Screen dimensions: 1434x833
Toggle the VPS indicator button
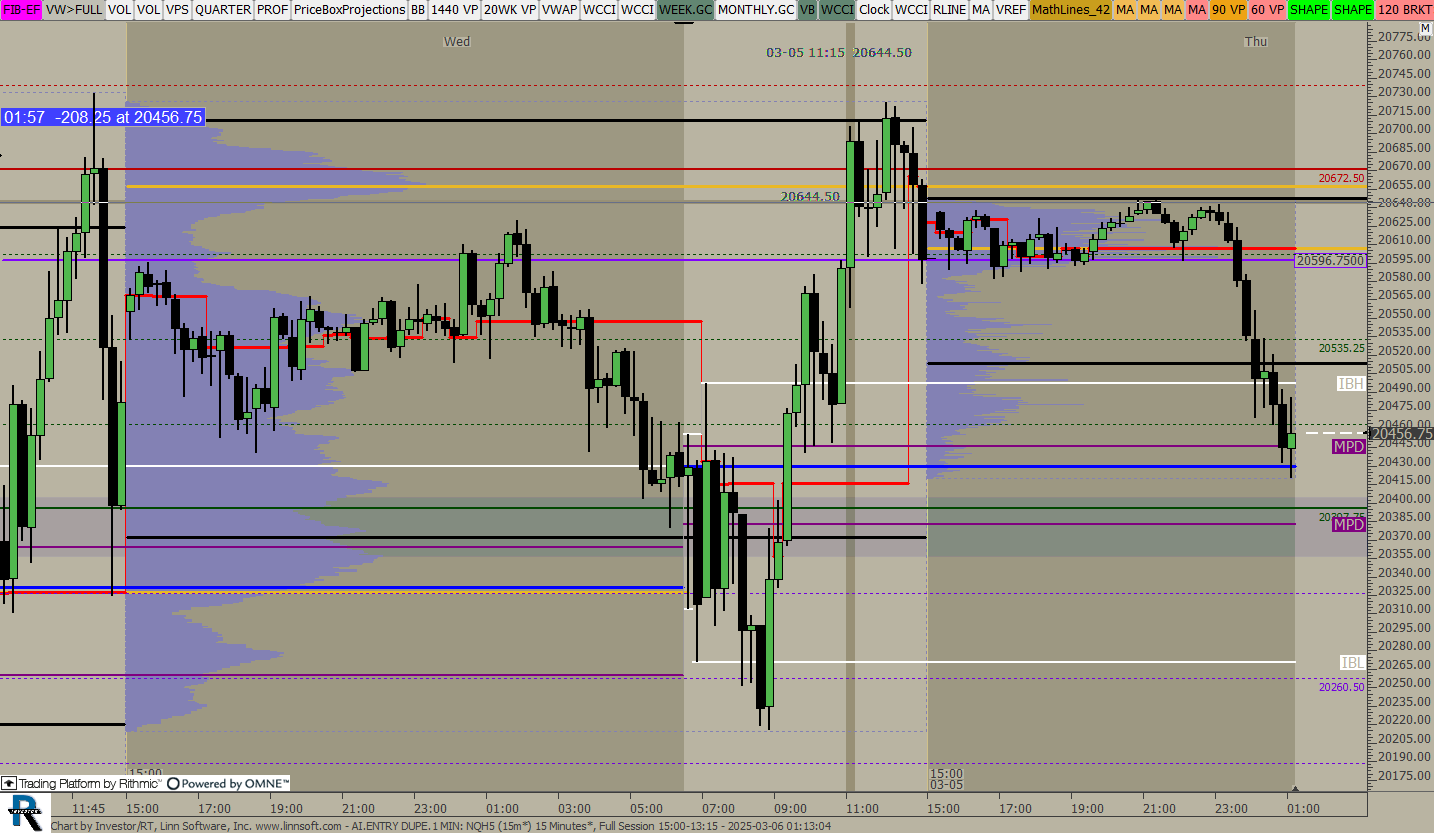[177, 9]
